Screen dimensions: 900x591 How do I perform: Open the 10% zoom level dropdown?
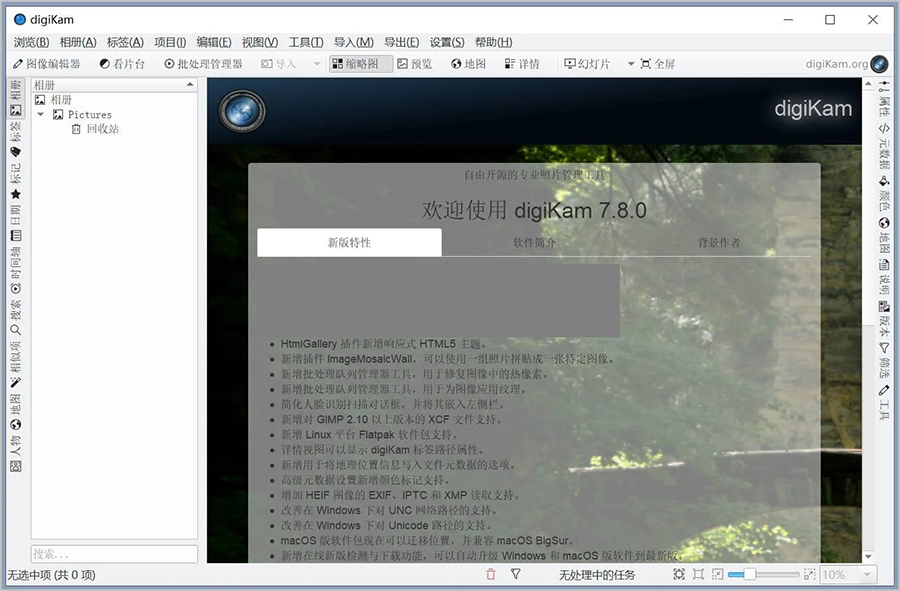tap(848, 575)
